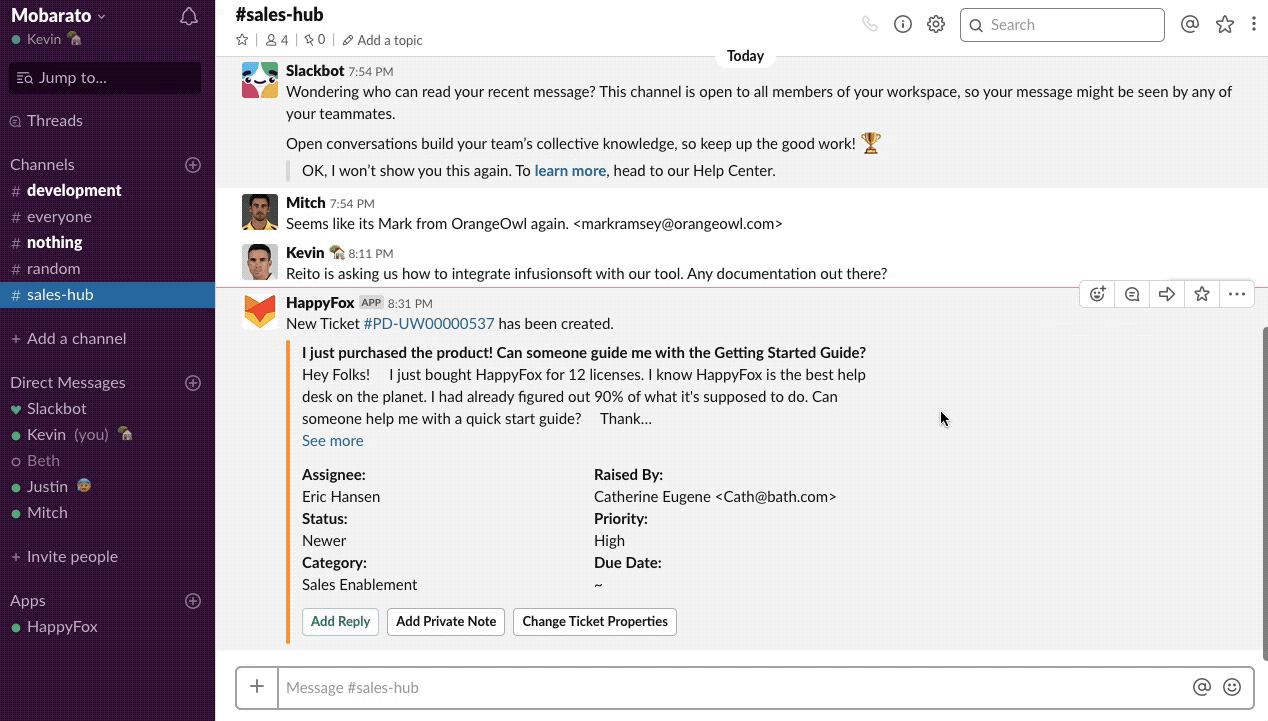Image resolution: width=1268 pixels, height=721 pixels.
Task: Click Change Ticket Properties button
Action: coord(595,621)
